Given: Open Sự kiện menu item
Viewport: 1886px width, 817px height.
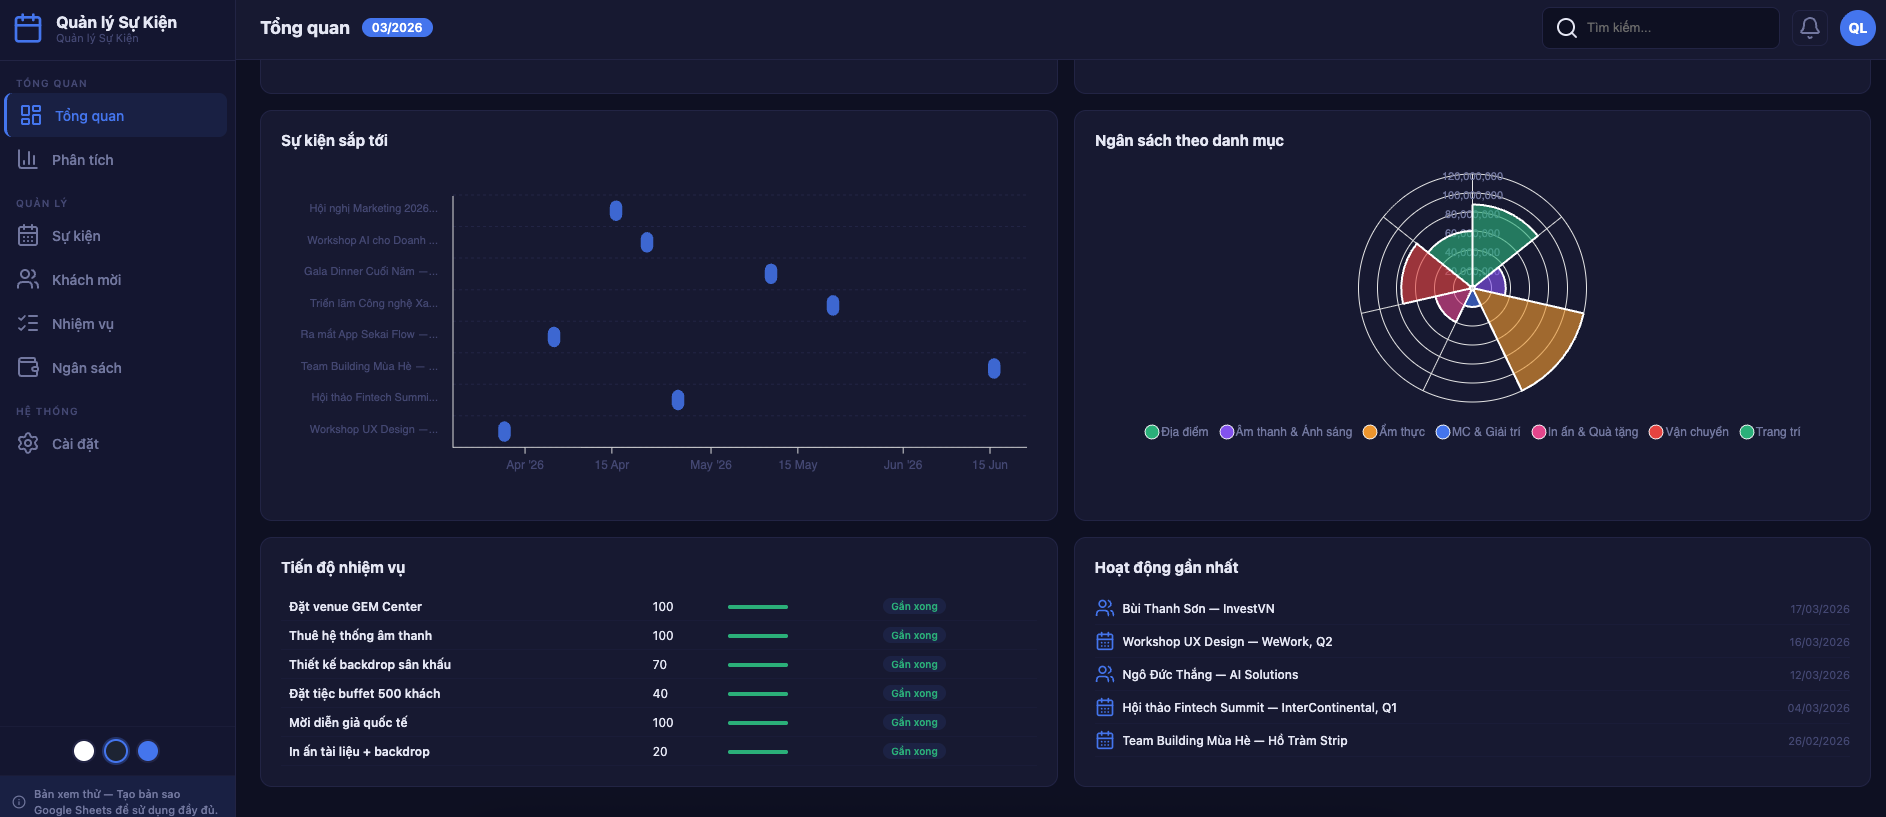Looking at the screenshot, I should (76, 236).
